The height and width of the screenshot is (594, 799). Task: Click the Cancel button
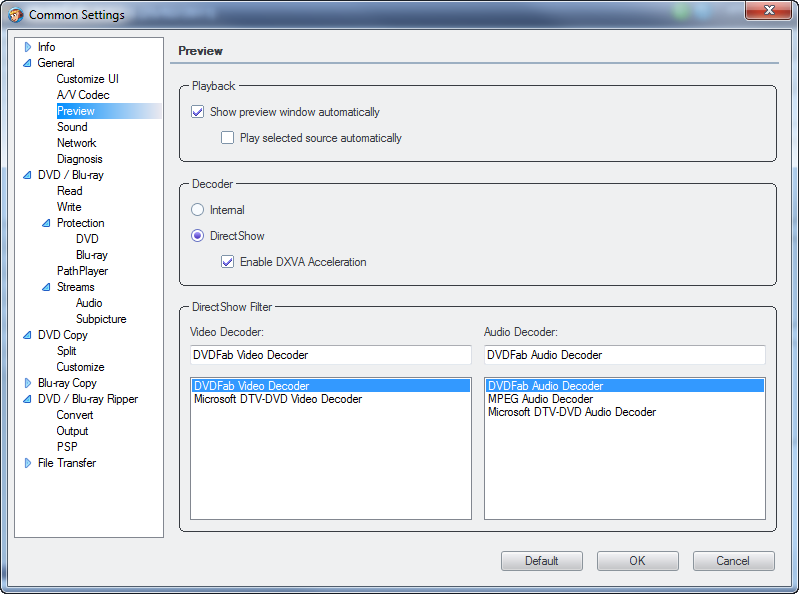point(733,561)
